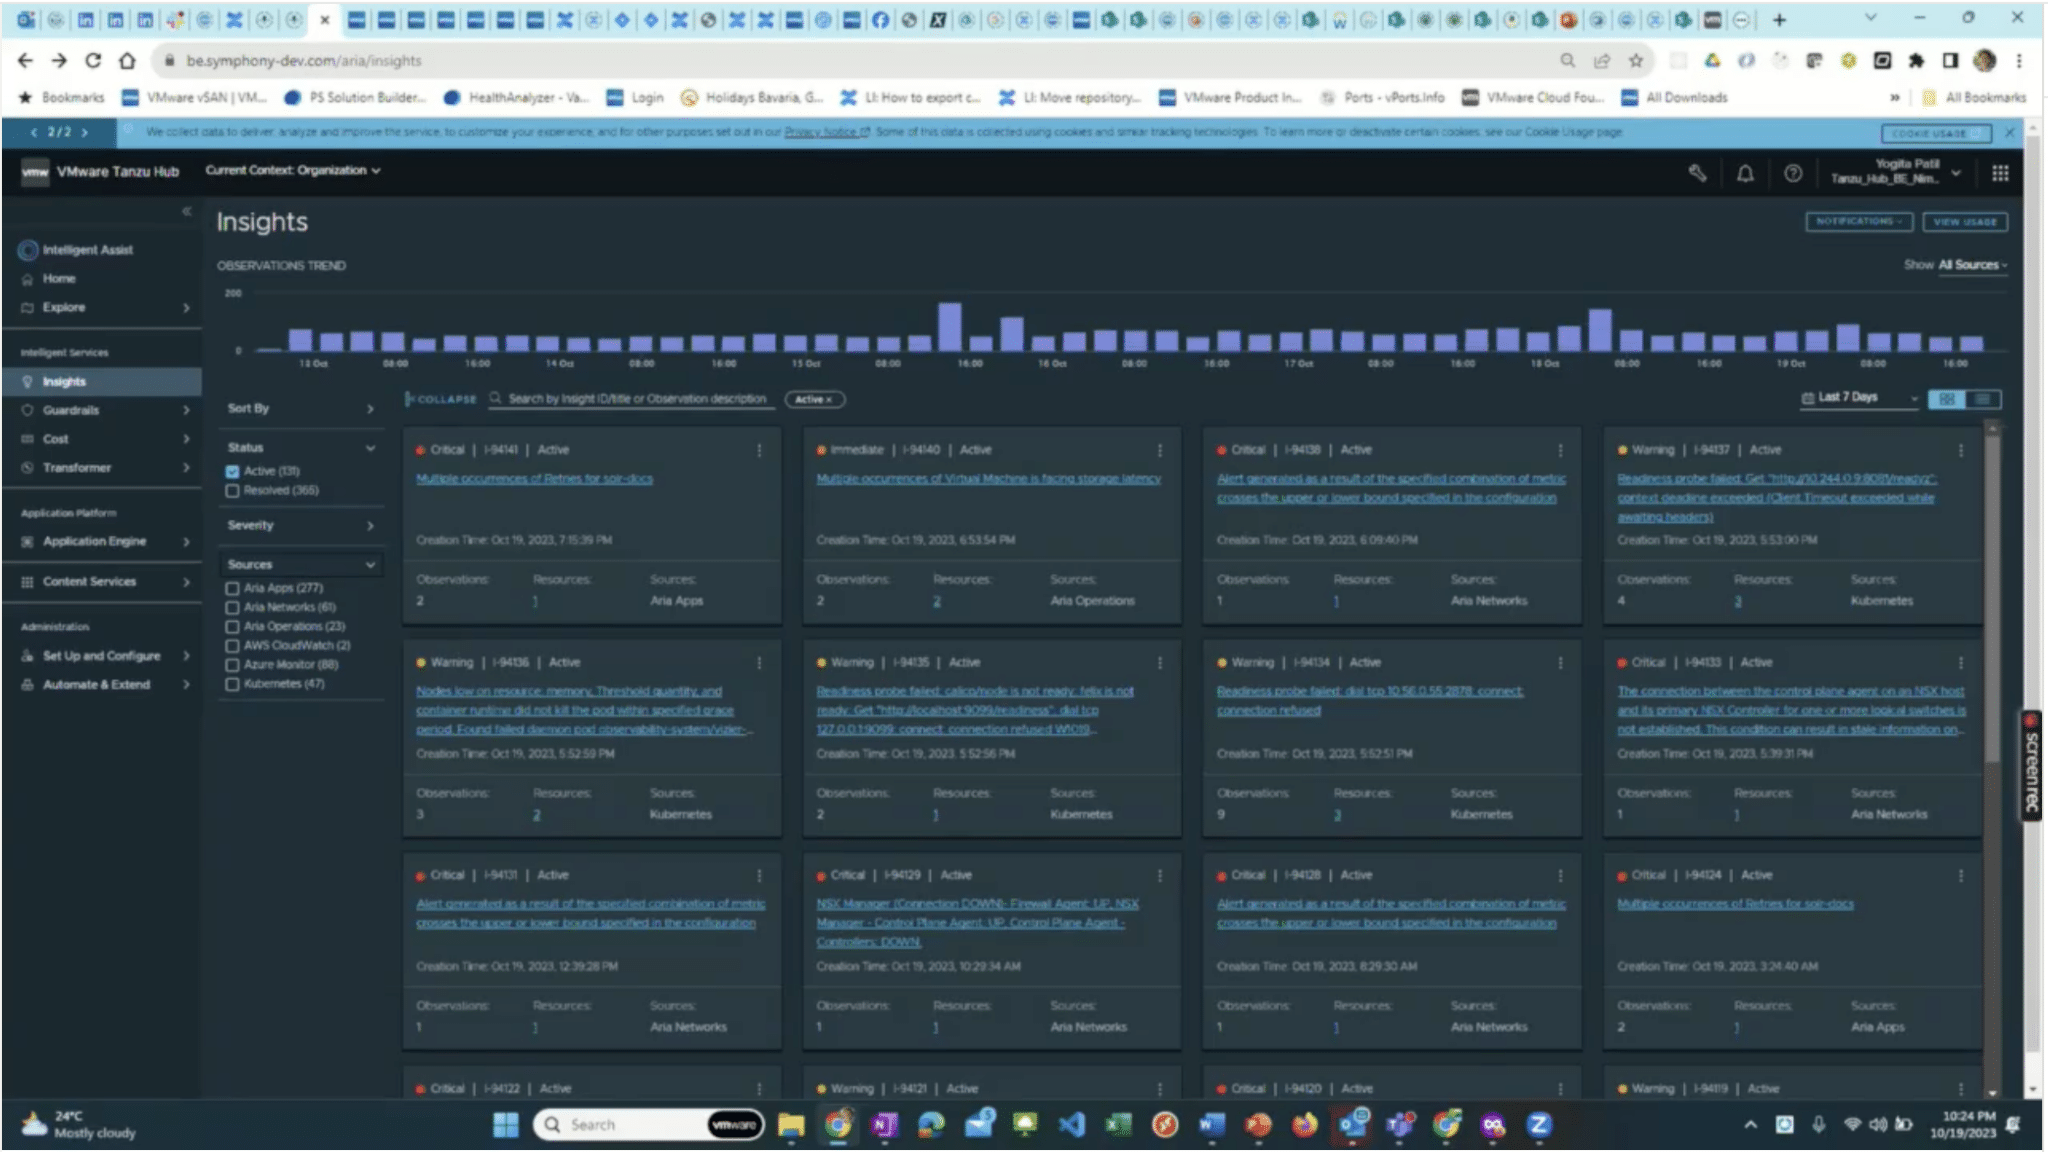Viewport: 2048px width, 1152px height.
Task: Collapse the left navigation sidebar
Action: [x=186, y=212]
